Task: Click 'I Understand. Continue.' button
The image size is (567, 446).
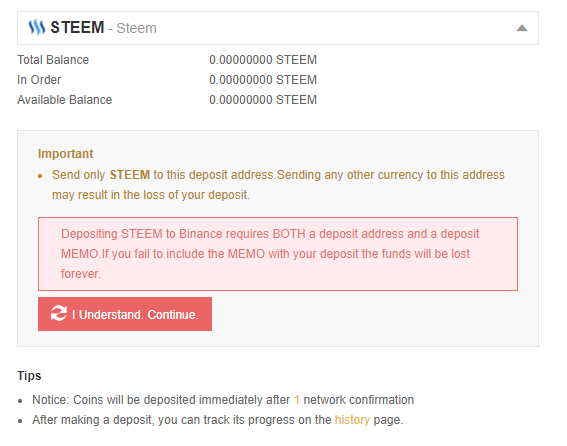Action: (x=125, y=314)
